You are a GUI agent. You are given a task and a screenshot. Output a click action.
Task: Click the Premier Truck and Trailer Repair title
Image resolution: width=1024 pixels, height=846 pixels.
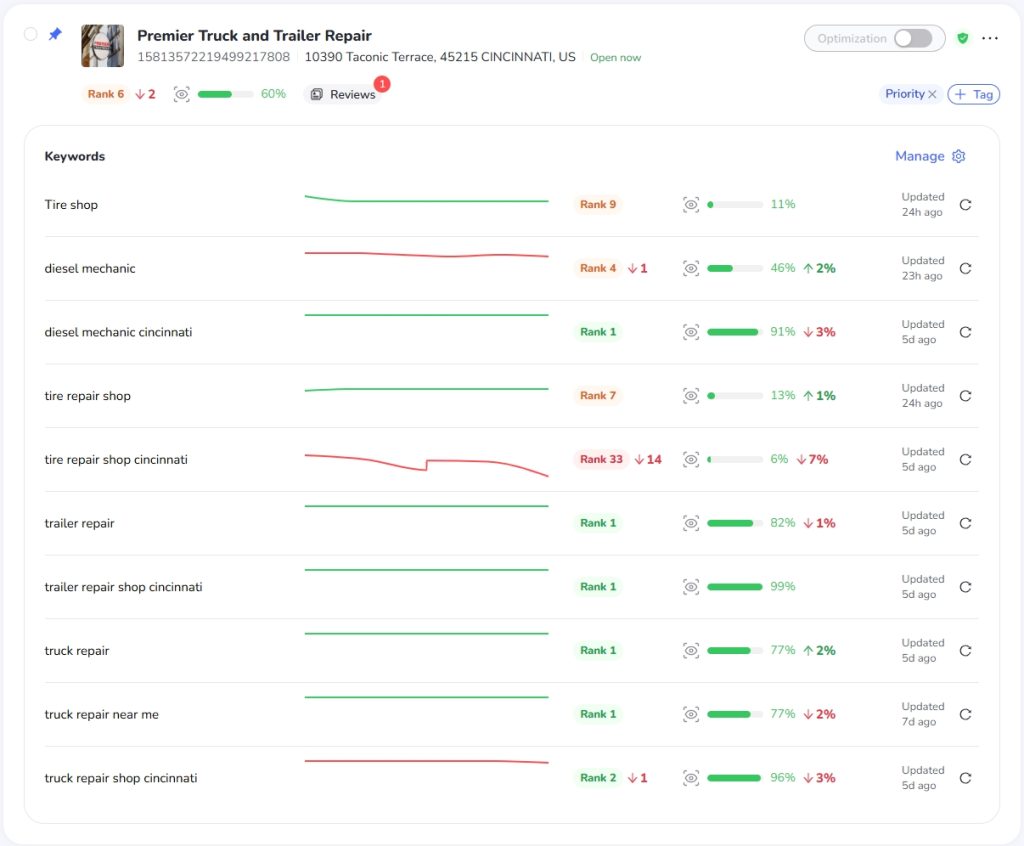254,35
